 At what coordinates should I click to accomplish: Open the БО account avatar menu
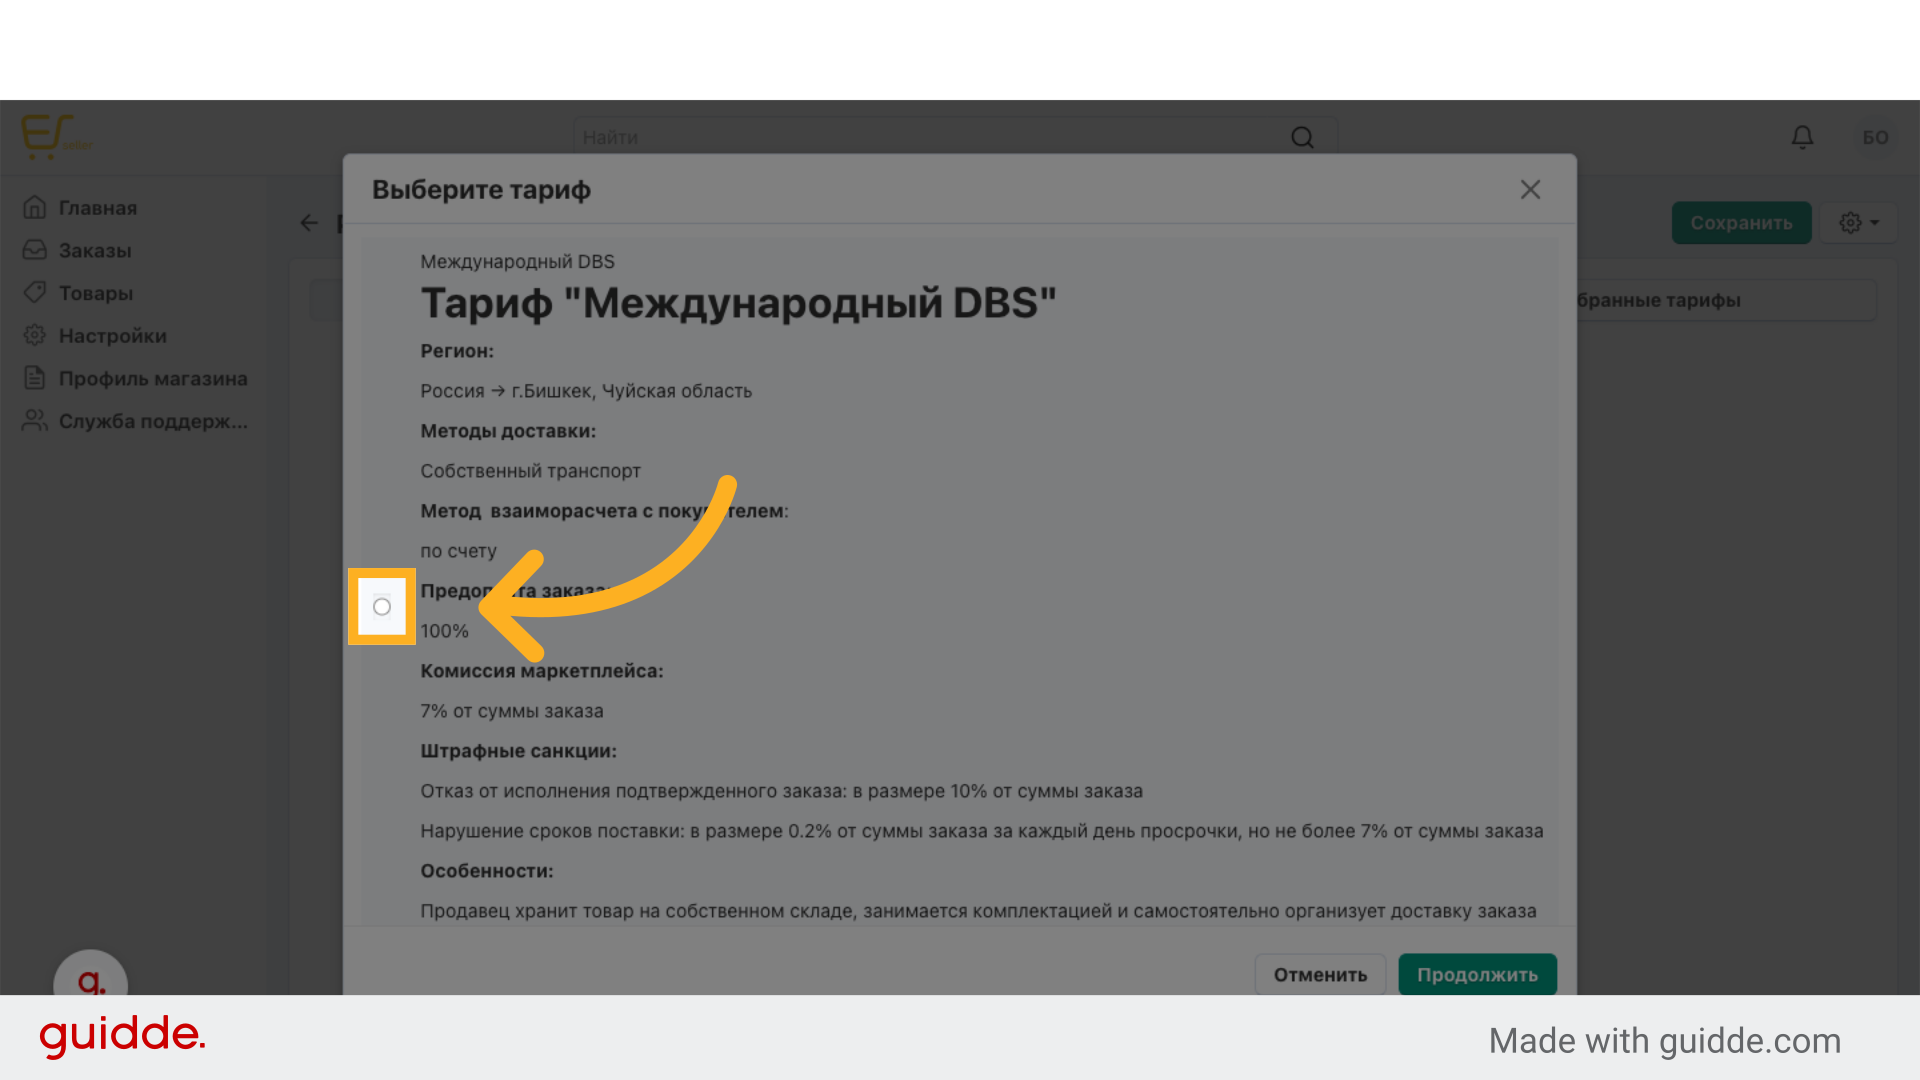(x=1876, y=137)
